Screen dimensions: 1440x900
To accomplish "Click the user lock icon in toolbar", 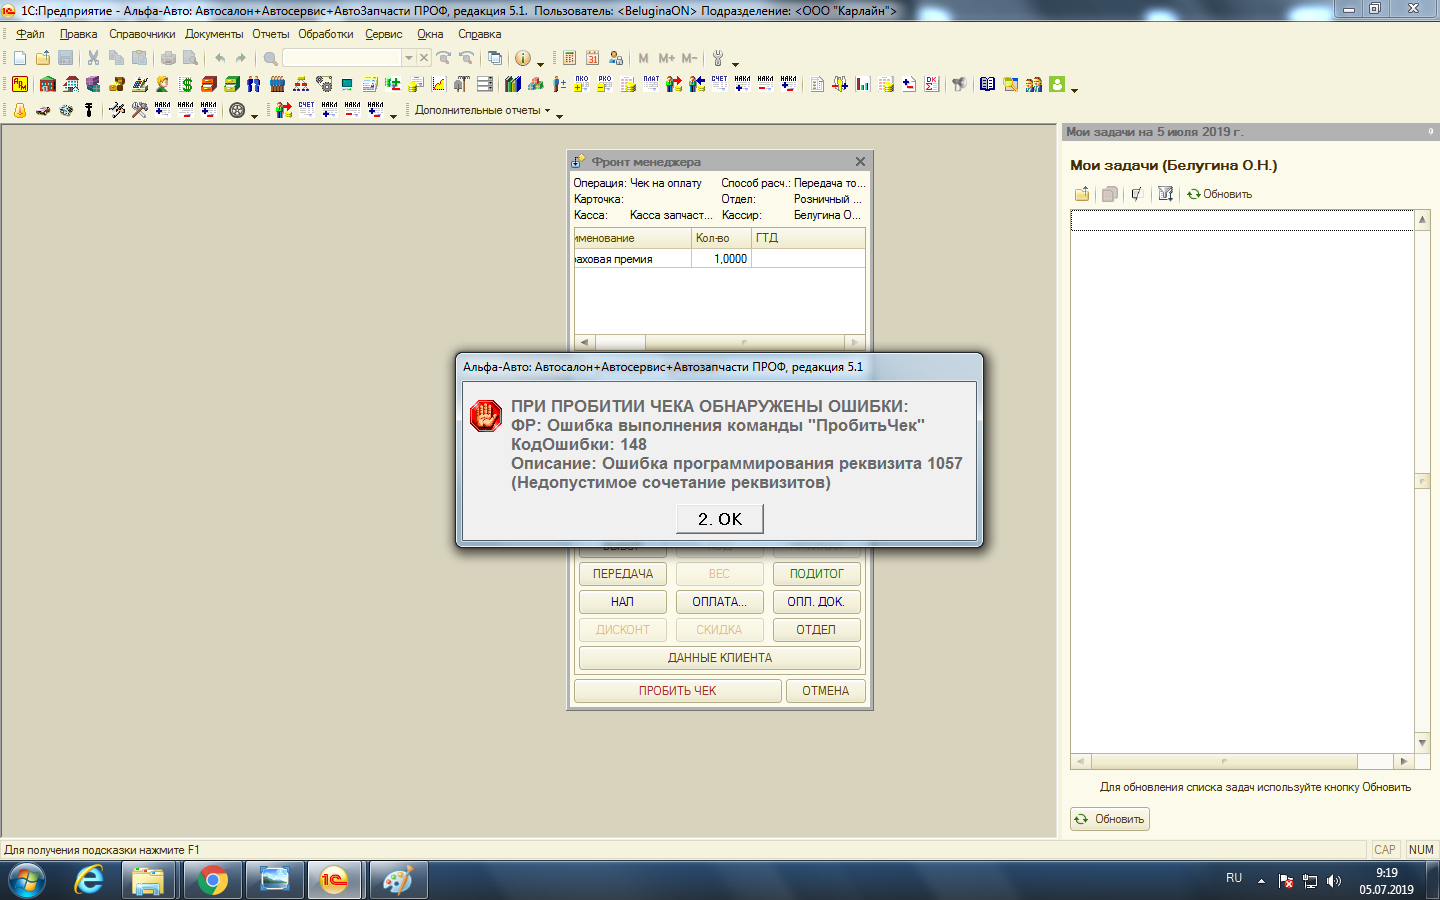I will 616,58.
